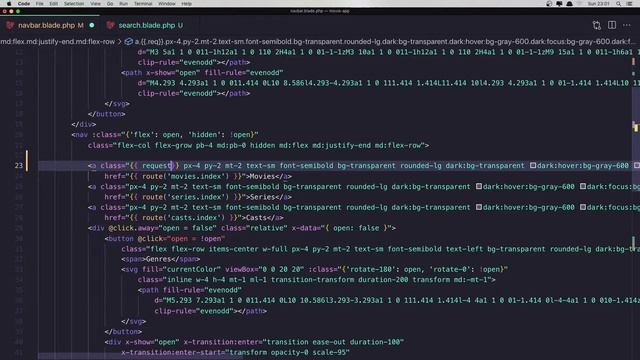The image size is (640, 360).
Task: Click the @click="open = !open" button attribute
Action: click(x=181, y=238)
